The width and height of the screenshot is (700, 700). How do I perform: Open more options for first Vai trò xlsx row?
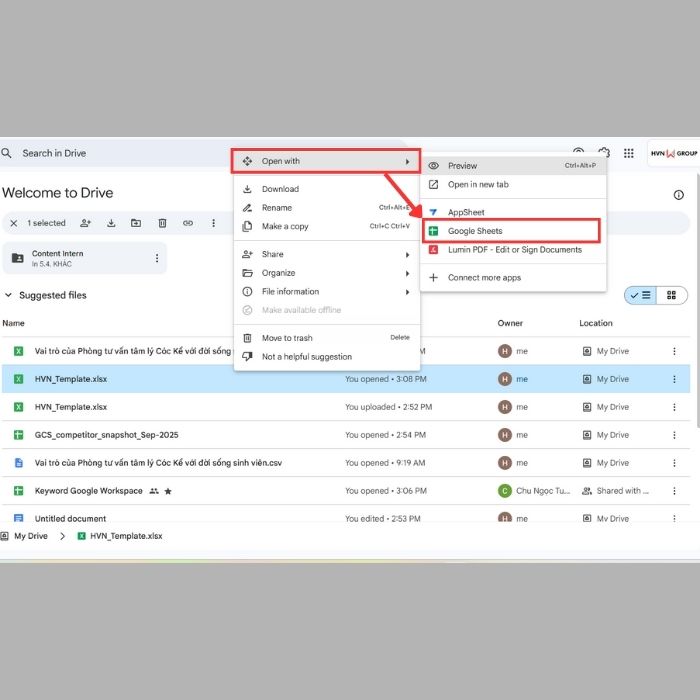coord(674,351)
